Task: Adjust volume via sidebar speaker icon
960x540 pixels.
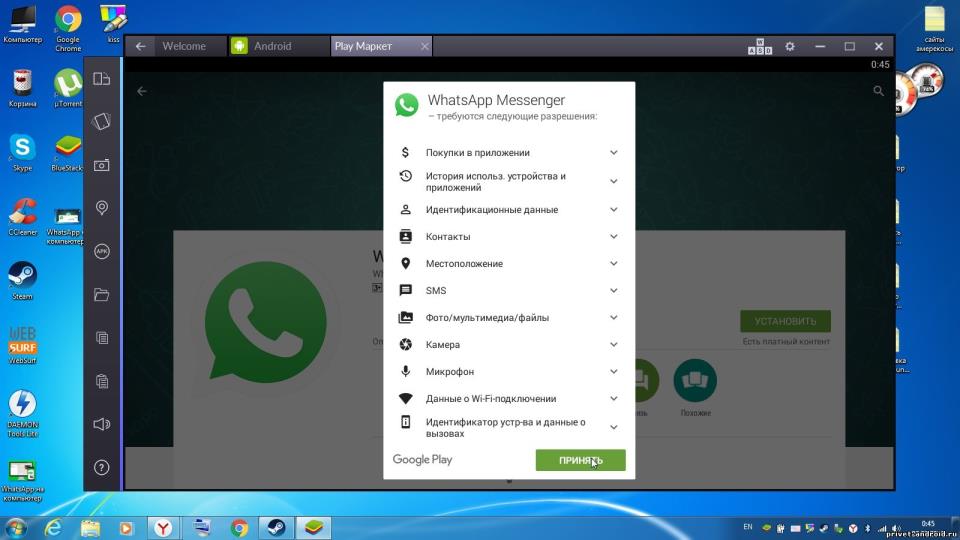Action: [102, 424]
